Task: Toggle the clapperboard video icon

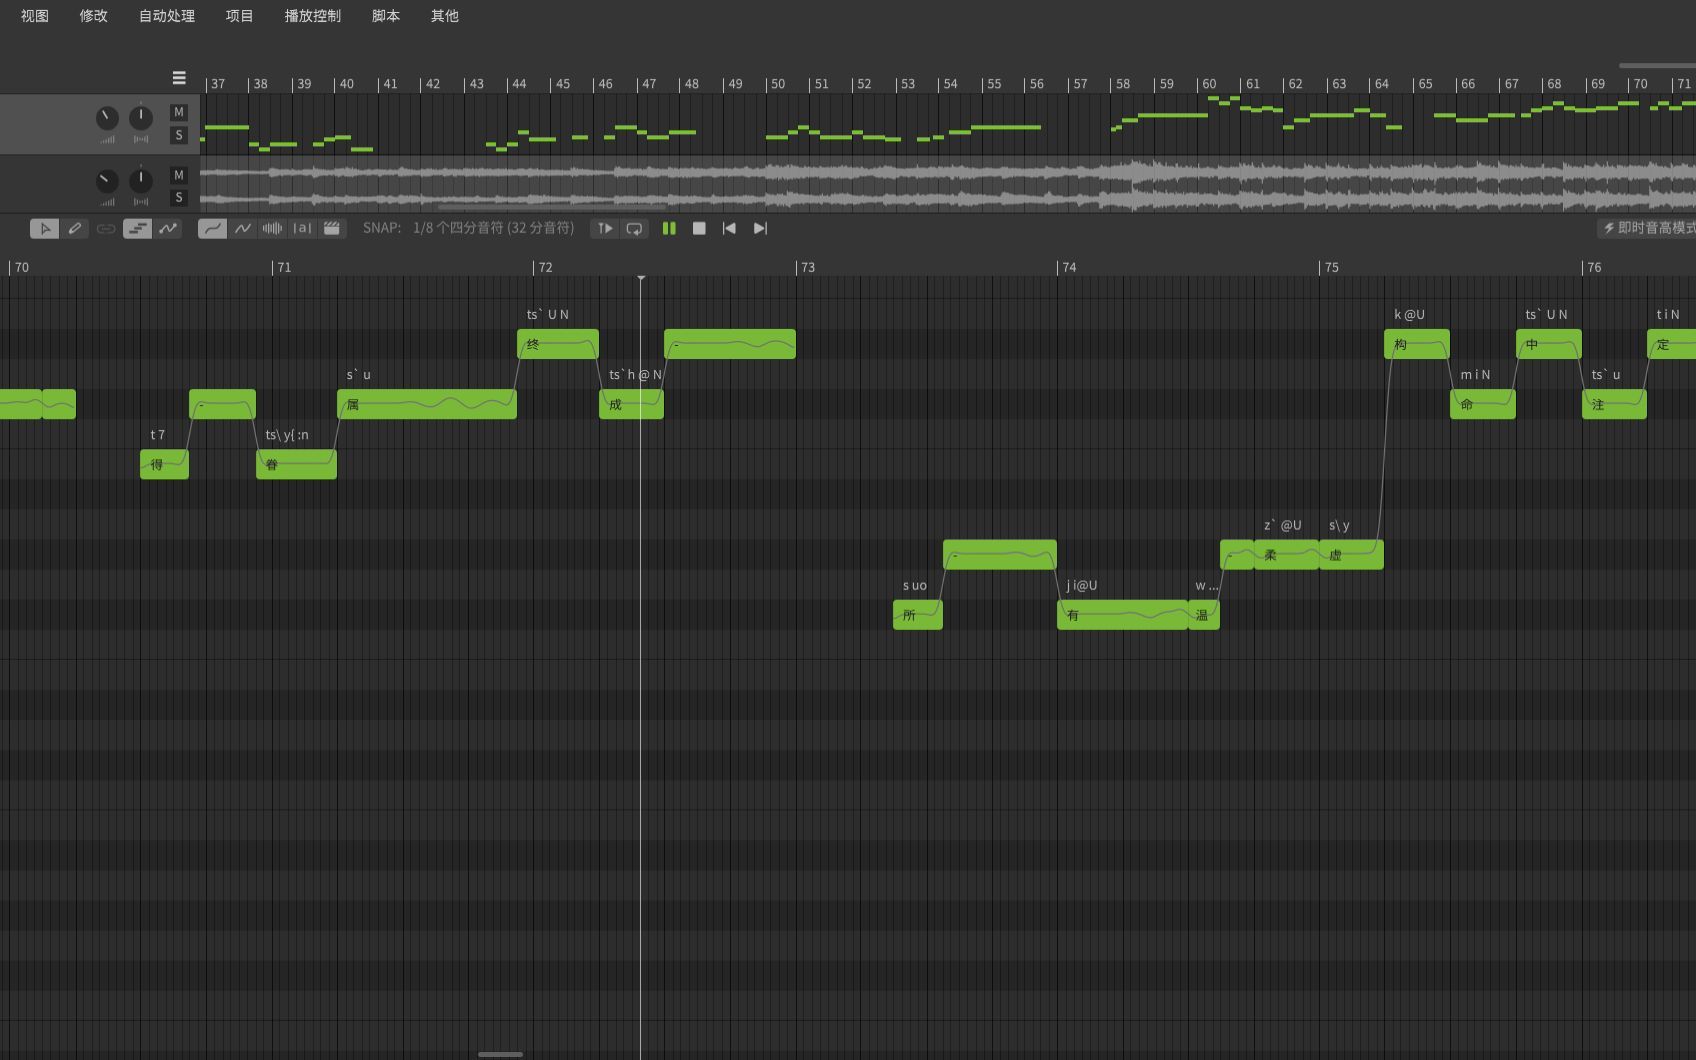Action: [x=332, y=229]
